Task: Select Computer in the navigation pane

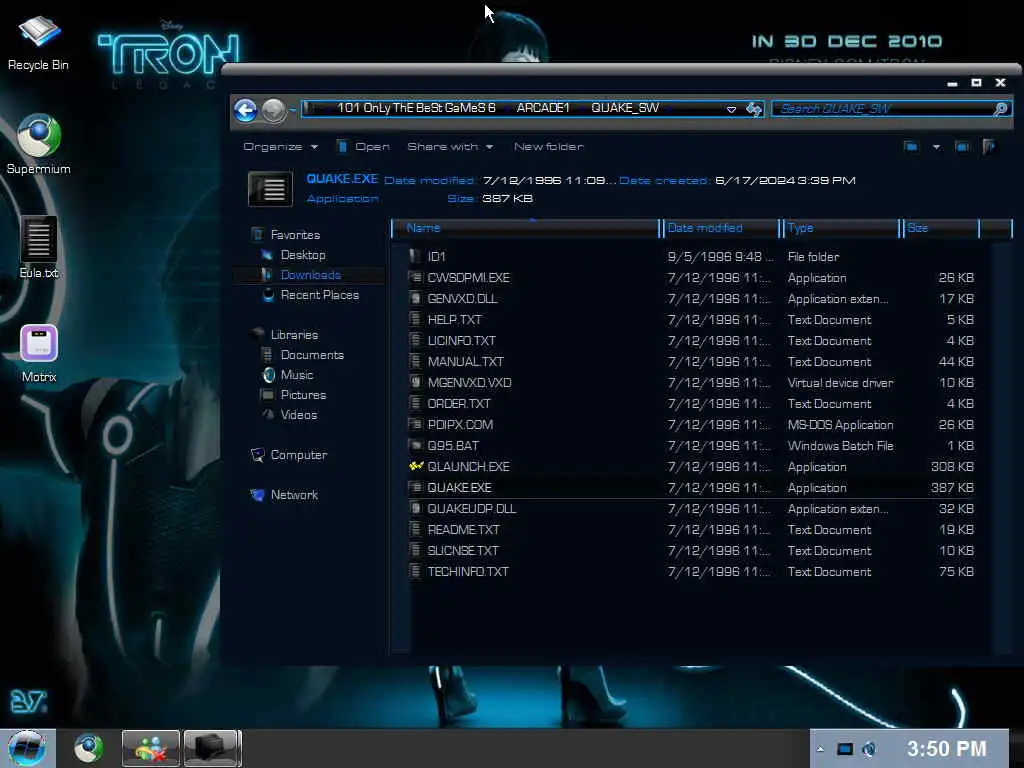Action: point(298,455)
